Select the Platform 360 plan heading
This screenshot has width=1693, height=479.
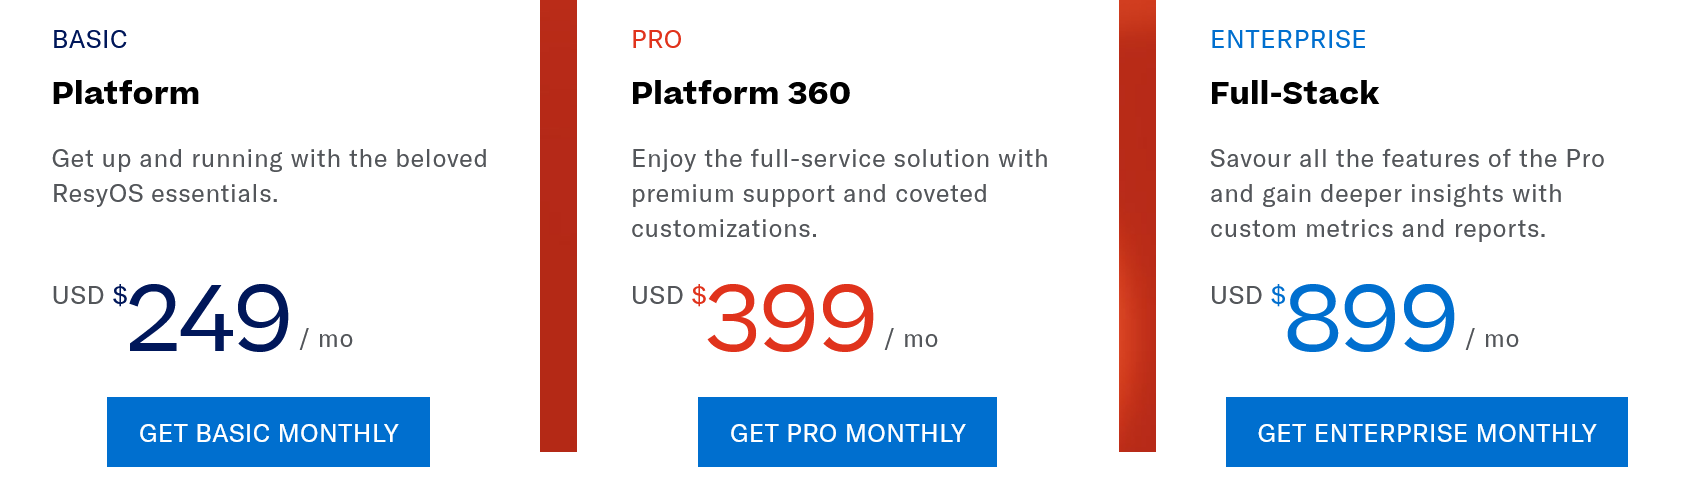click(741, 93)
